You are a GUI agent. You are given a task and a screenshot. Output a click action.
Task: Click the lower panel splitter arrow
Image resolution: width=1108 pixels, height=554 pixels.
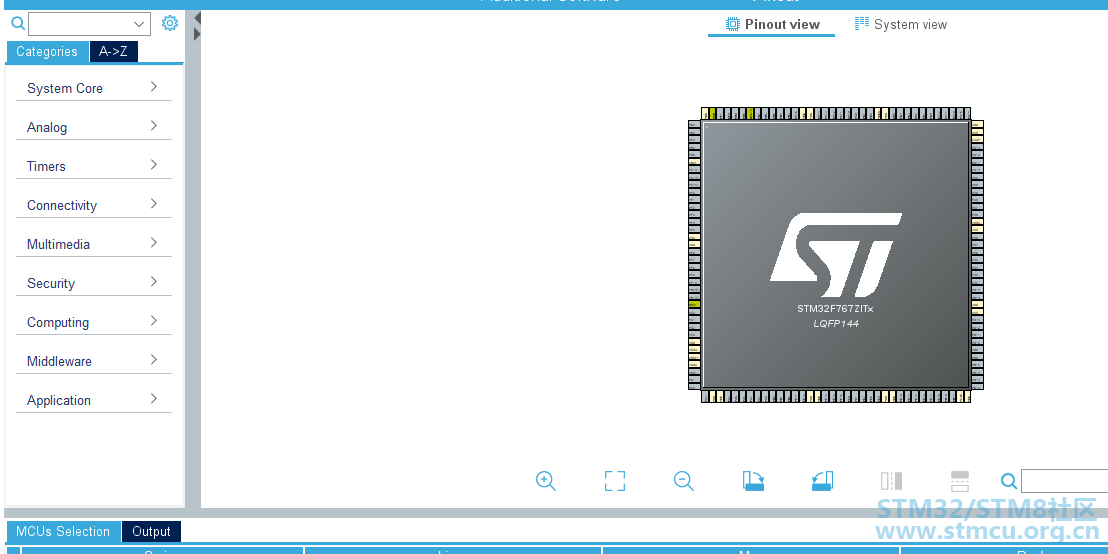[197, 34]
